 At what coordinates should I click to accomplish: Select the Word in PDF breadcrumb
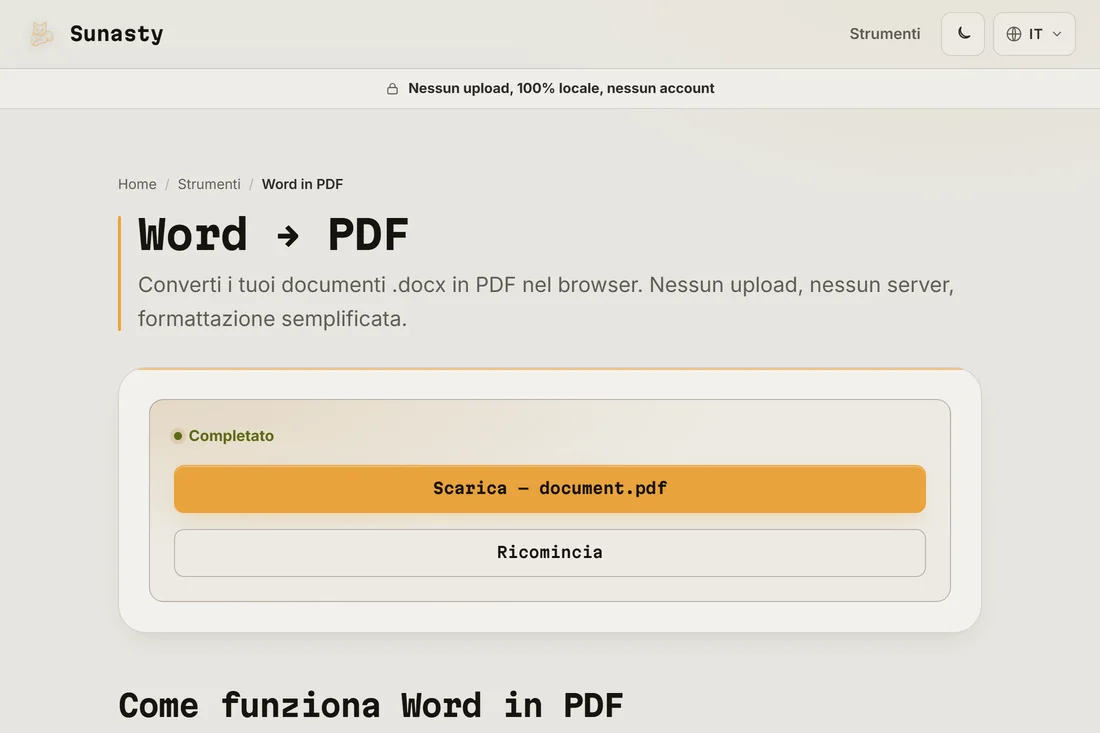302,184
